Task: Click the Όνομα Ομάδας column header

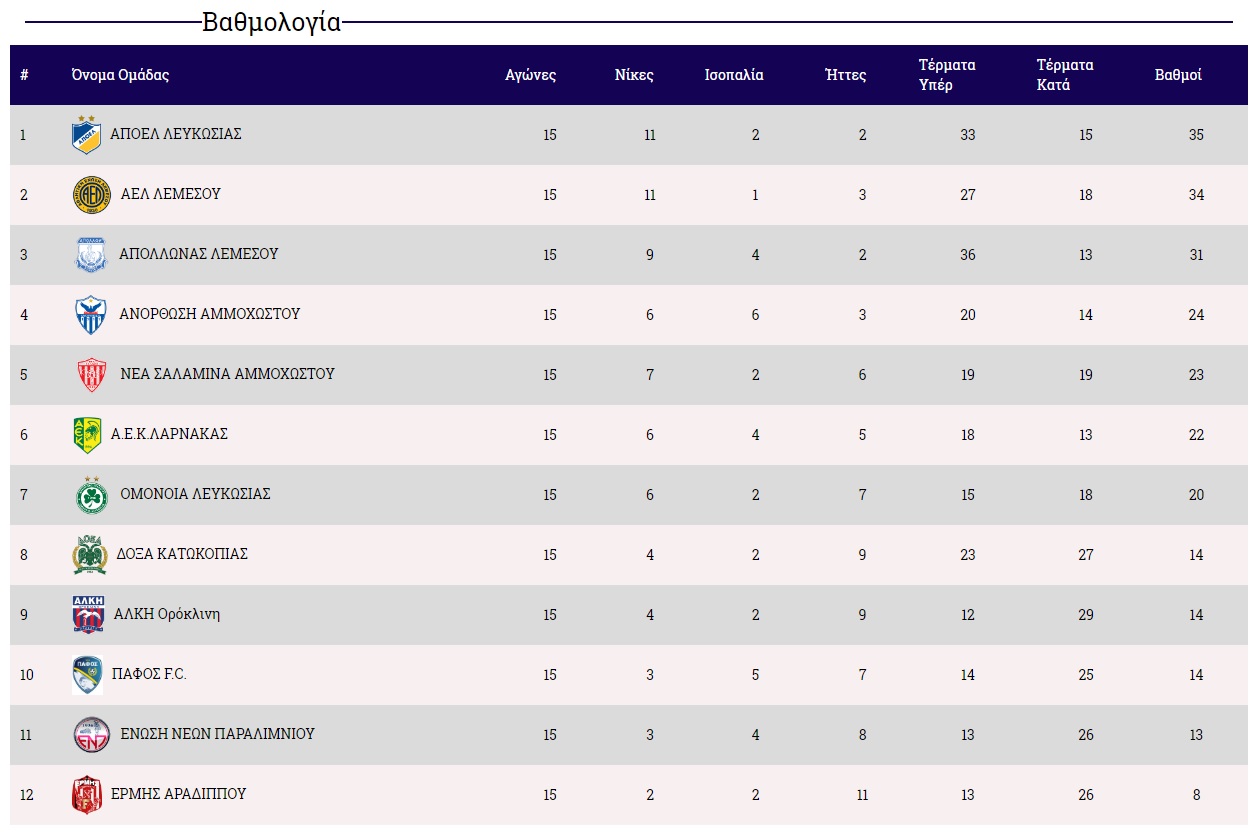Action: (x=120, y=75)
